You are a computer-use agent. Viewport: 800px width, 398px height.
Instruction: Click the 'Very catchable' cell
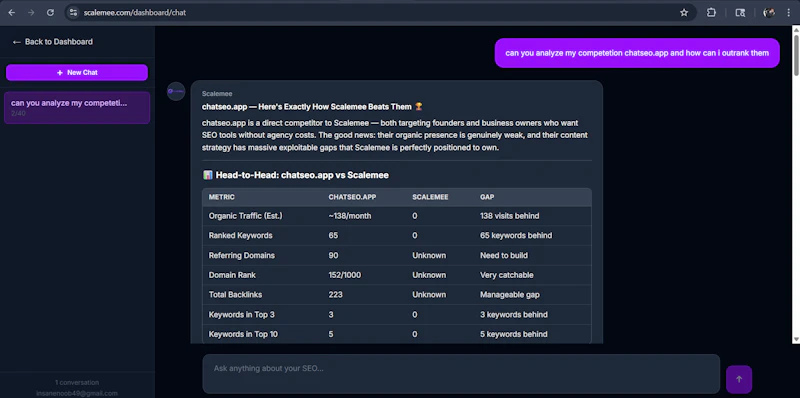click(507, 275)
